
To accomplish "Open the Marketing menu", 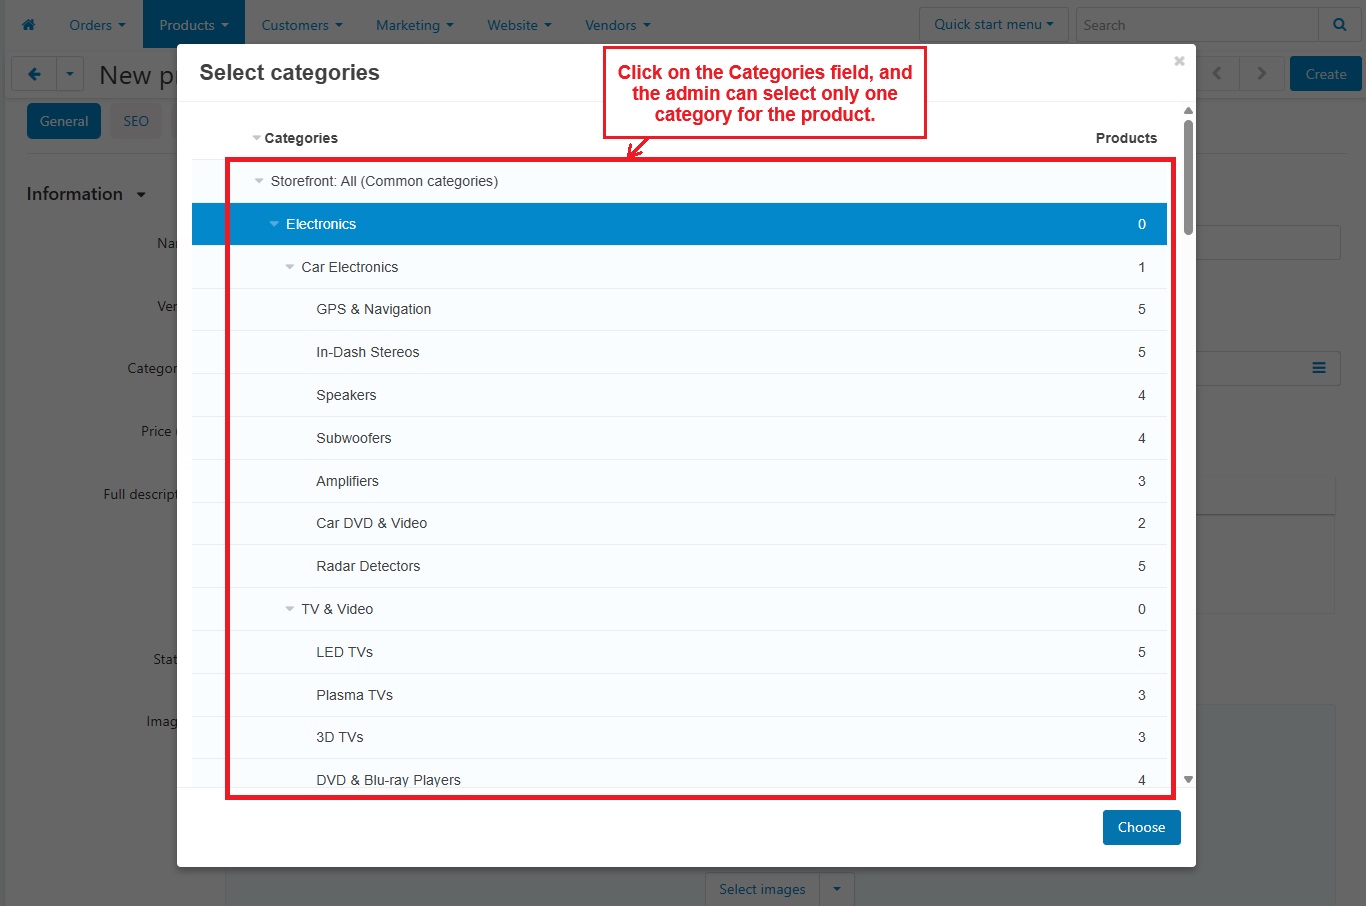I will pyautogui.click(x=414, y=25).
